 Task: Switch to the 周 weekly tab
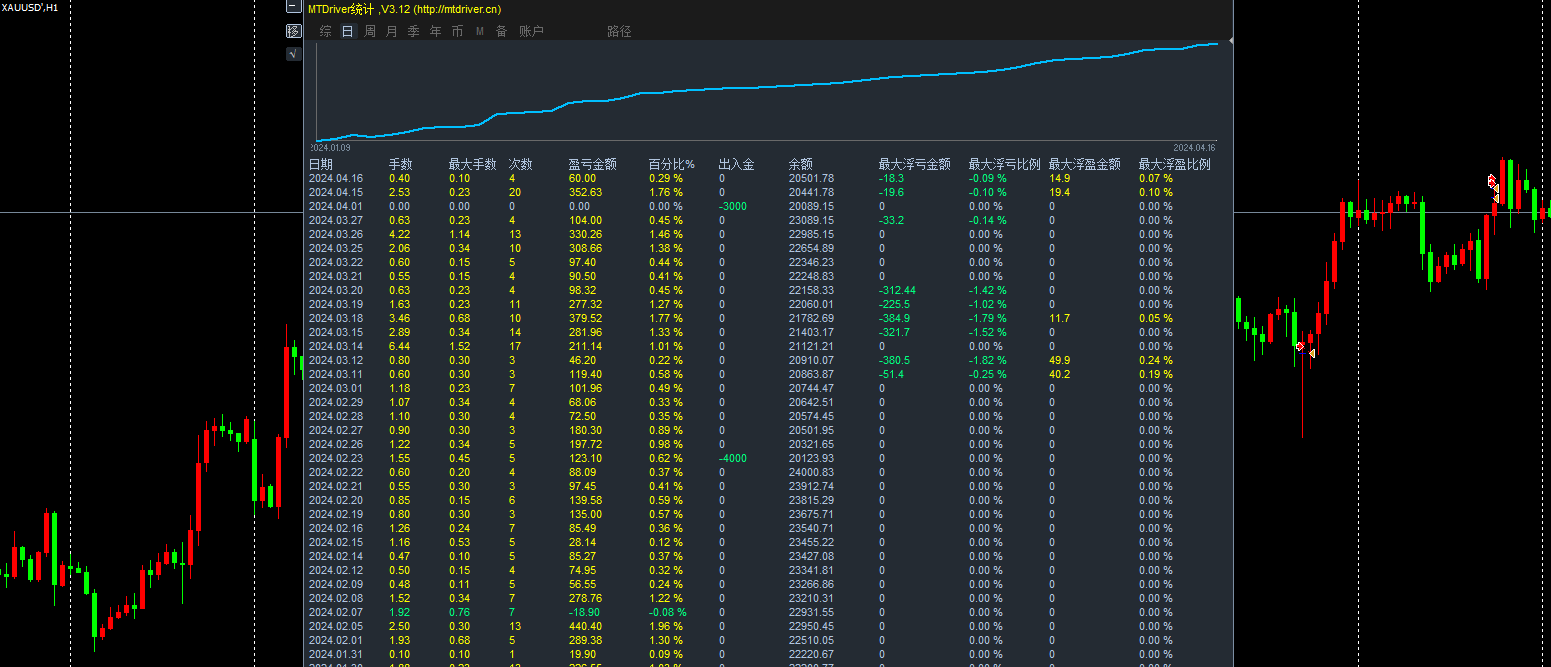370,31
